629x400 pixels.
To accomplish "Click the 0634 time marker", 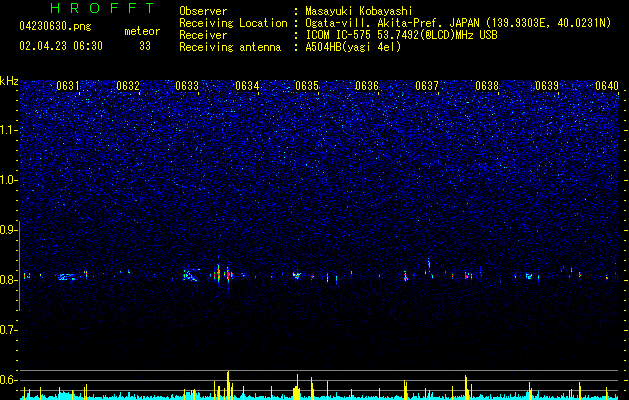I will (247, 86).
